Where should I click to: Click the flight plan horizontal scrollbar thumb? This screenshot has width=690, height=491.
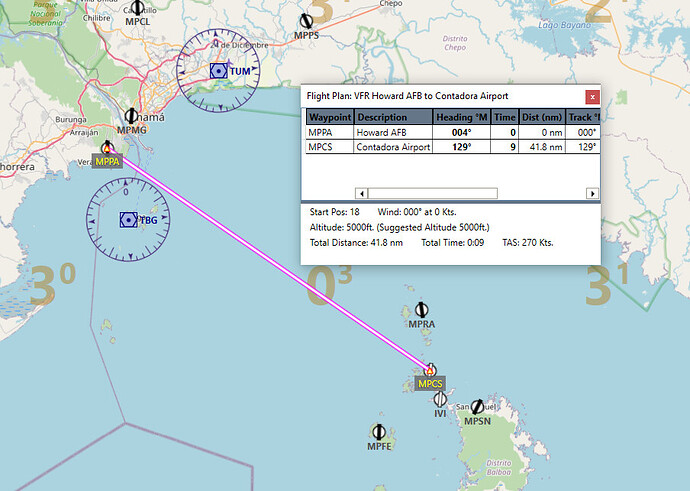[x=433, y=193]
